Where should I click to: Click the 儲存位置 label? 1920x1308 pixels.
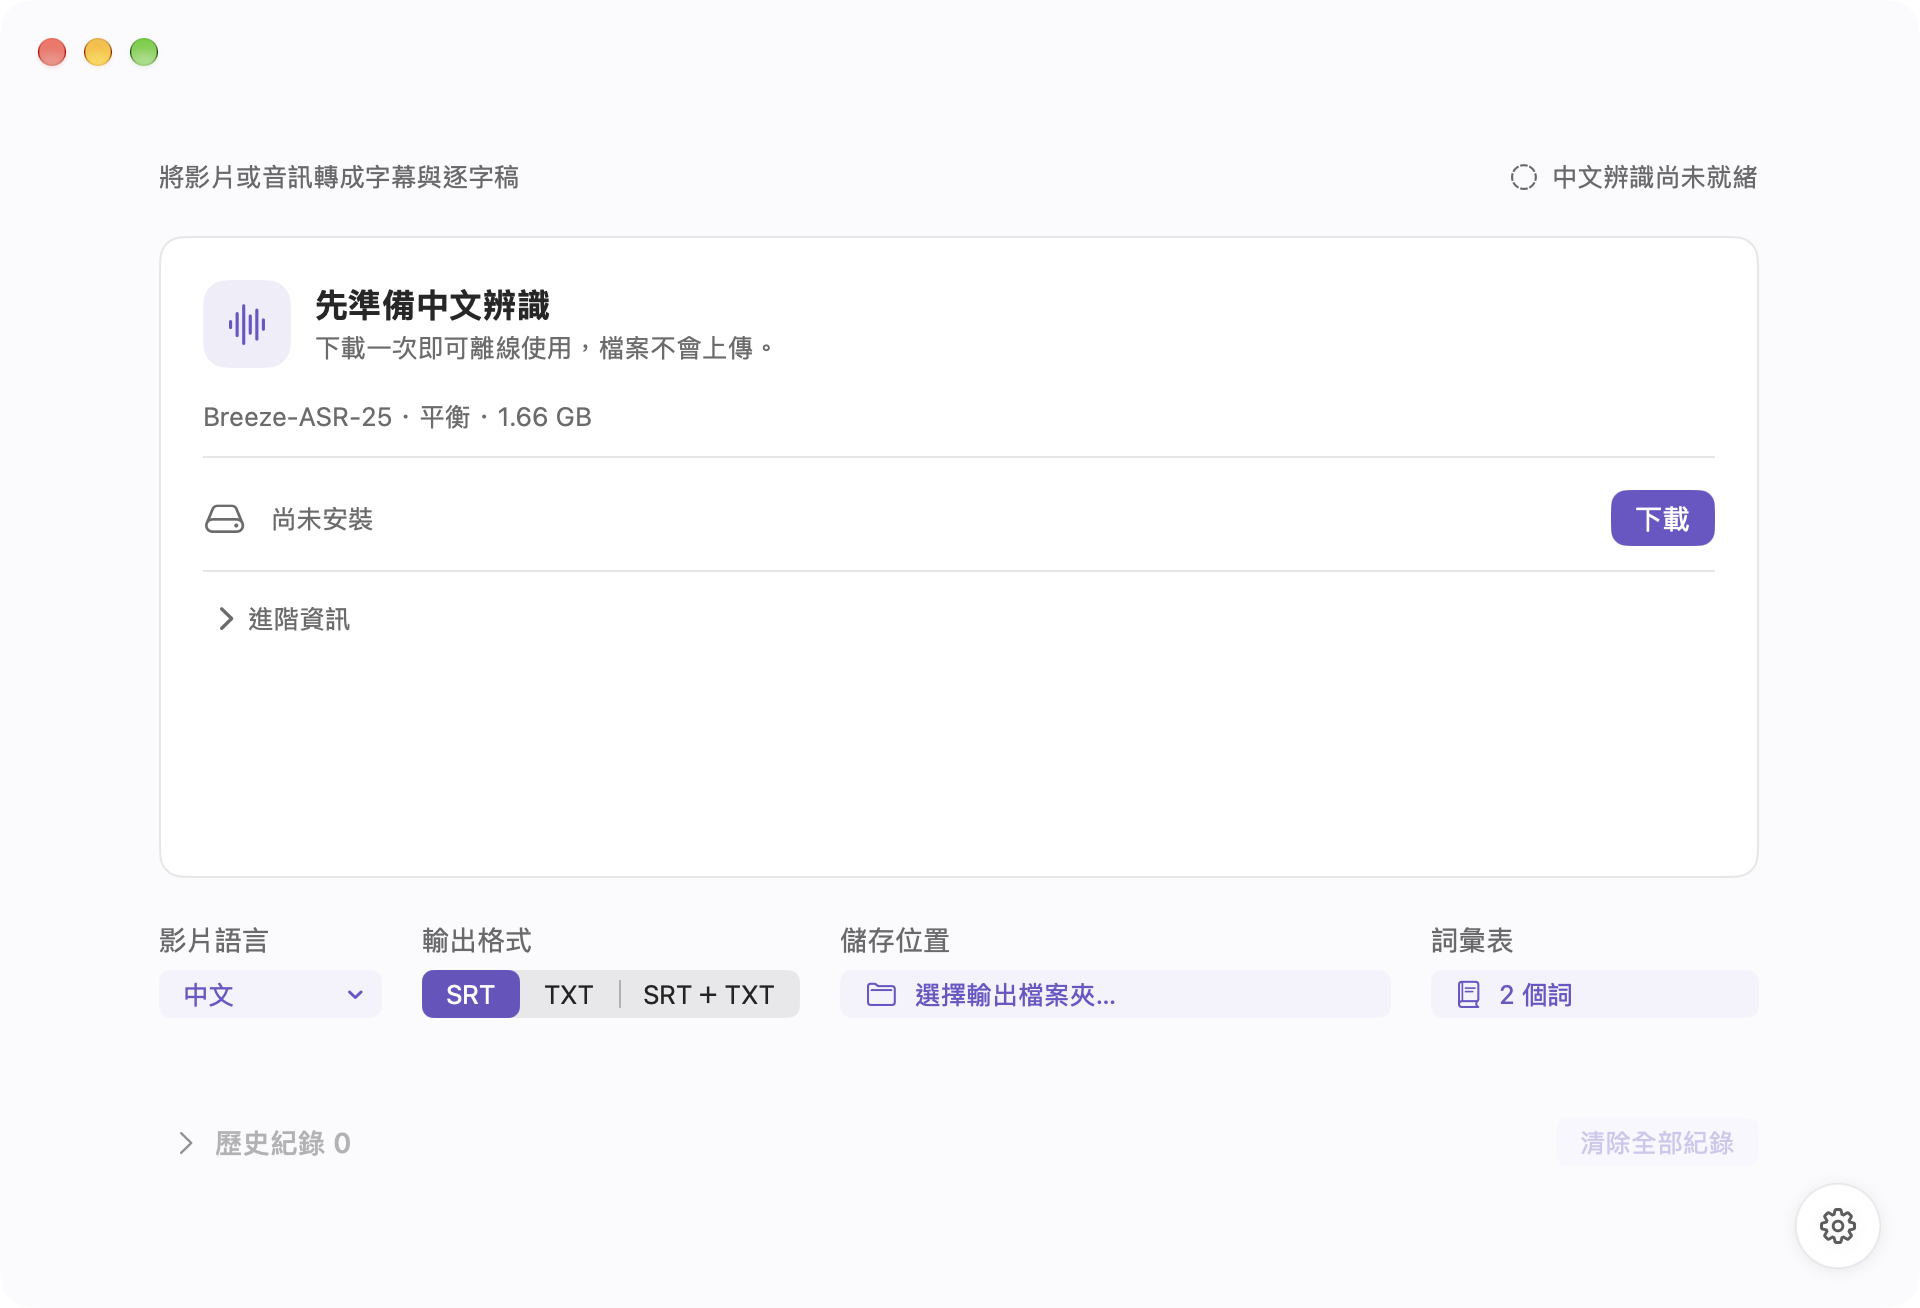895,940
